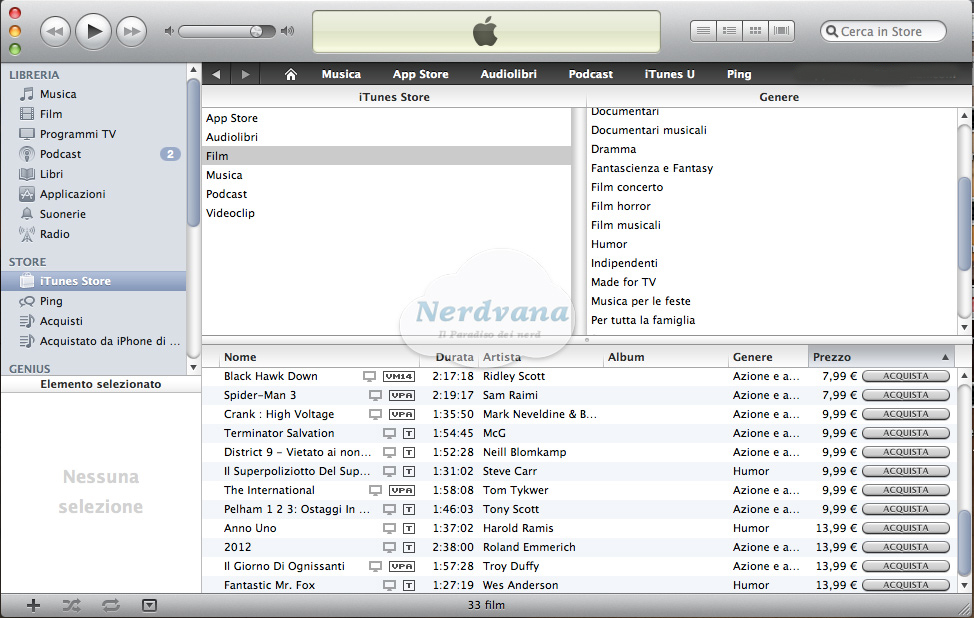This screenshot has width=974, height=618.
Task: Buy Fantastic Mr. Fox with ACQUISTA button
Action: pyautogui.click(x=906, y=585)
